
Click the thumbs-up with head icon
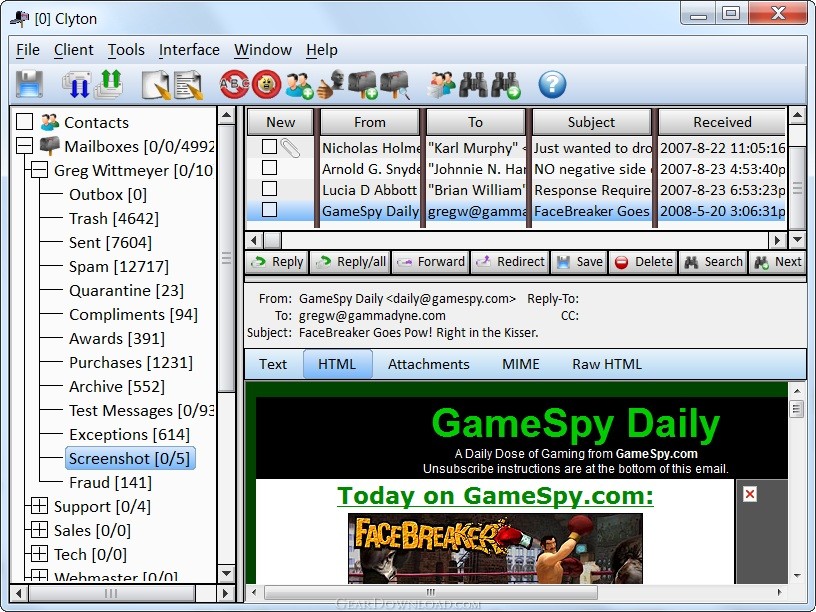click(330, 84)
